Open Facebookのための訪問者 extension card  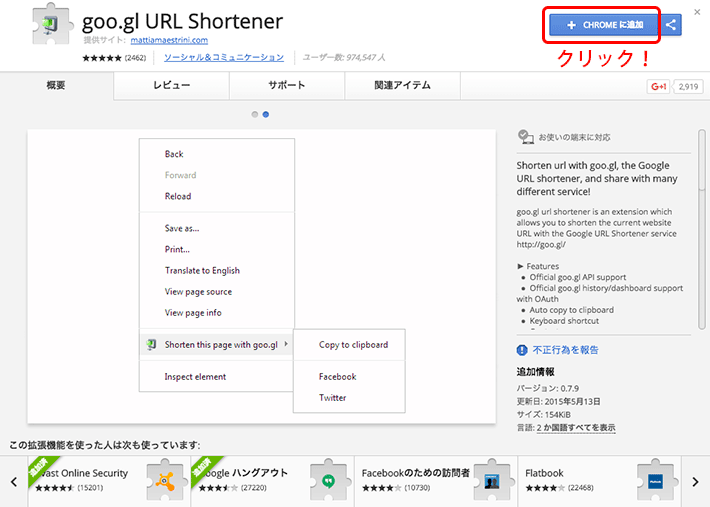(x=436, y=482)
